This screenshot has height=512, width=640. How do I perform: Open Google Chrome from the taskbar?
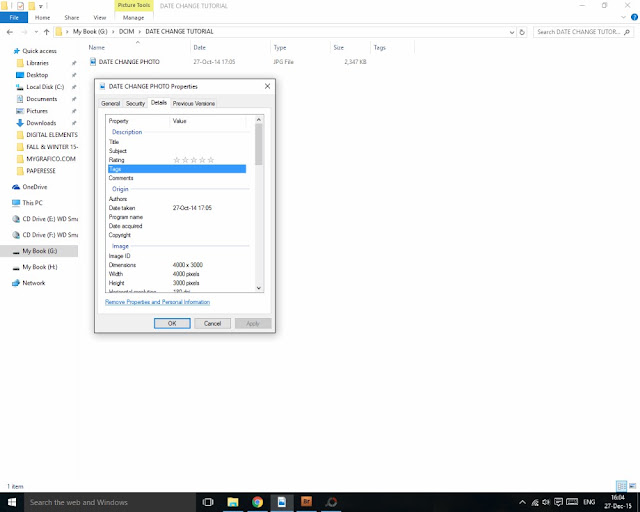(257, 502)
